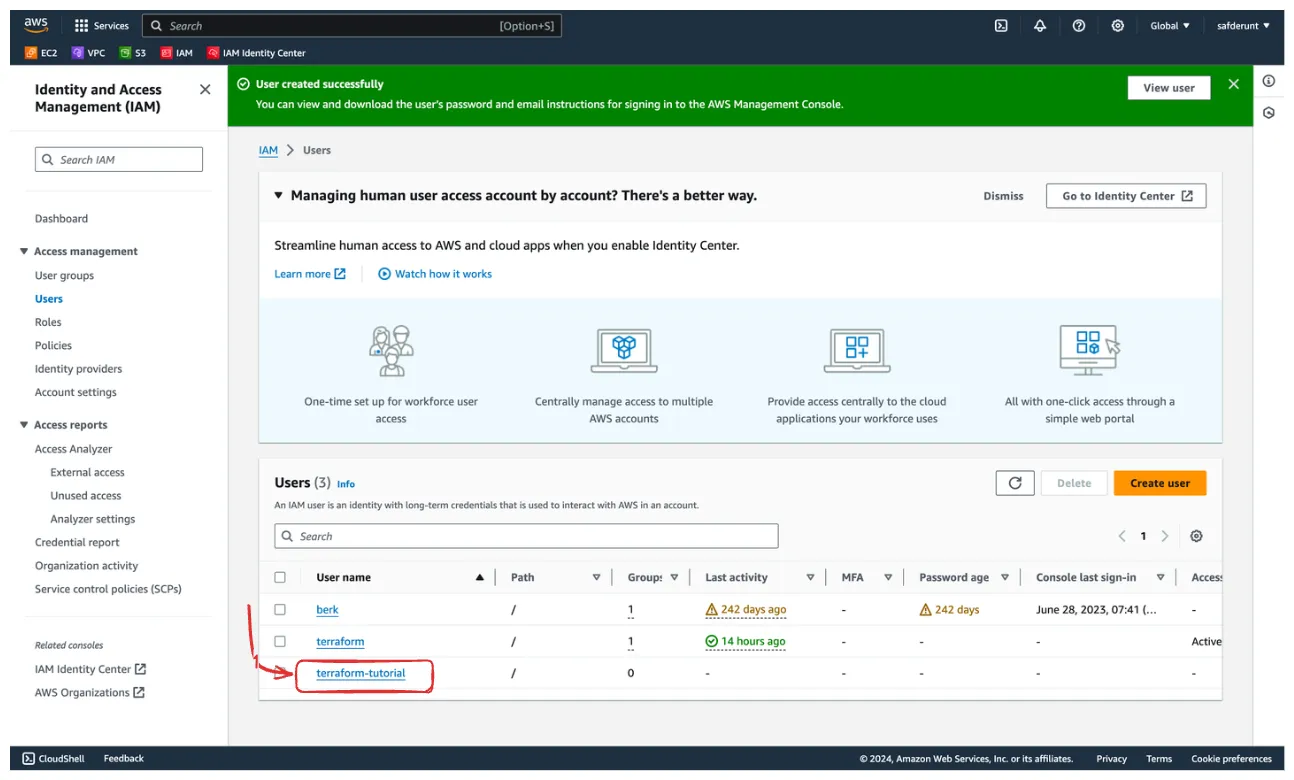Viewport: 1294px width, 780px height.
Task: Toggle the select-all users checkbox
Action: (280, 577)
